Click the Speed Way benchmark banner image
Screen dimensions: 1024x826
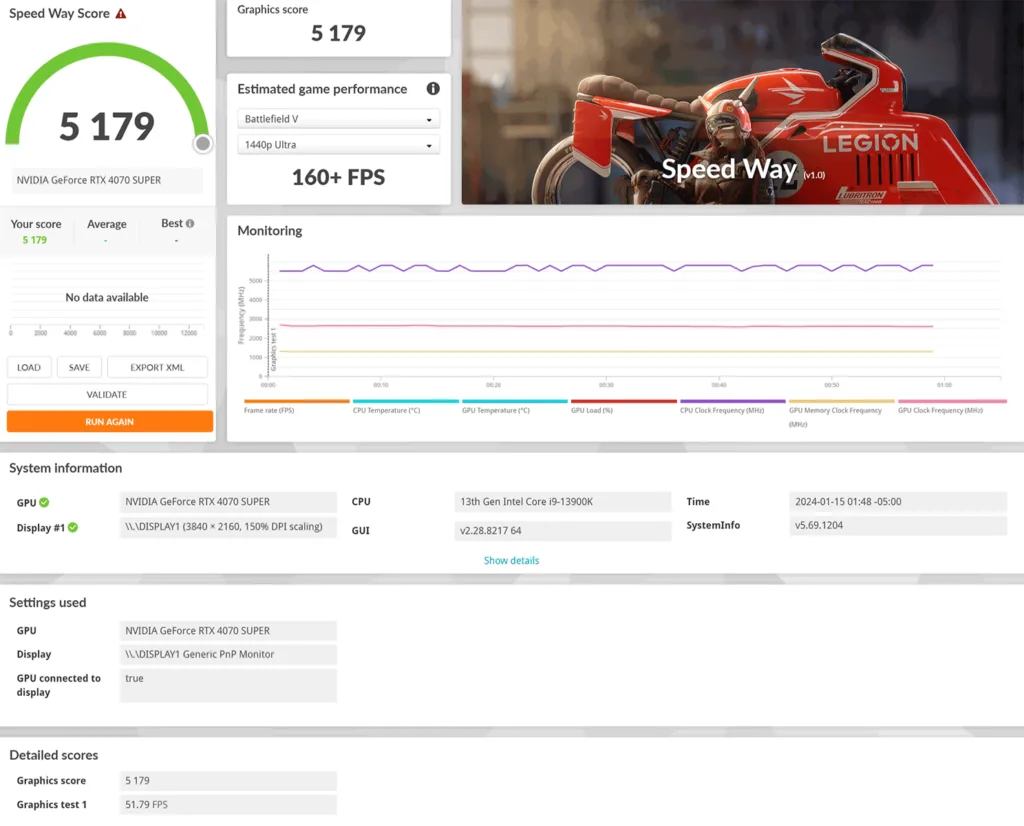click(x=743, y=103)
